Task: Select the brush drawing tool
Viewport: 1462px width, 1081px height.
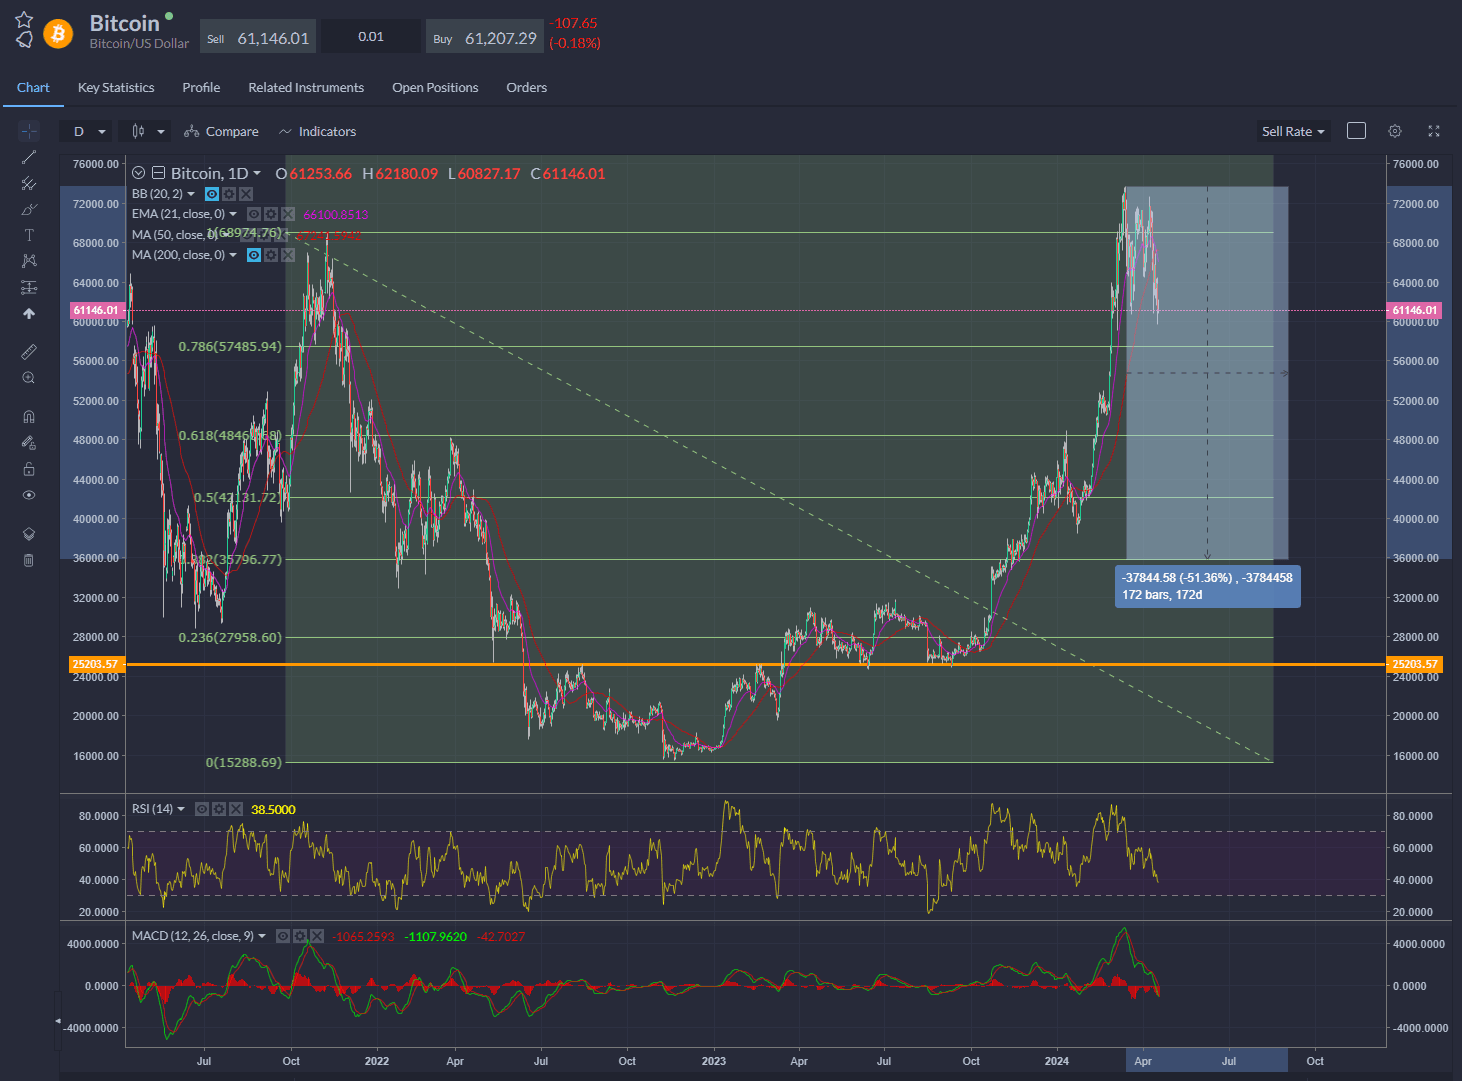Action: pyautogui.click(x=29, y=209)
